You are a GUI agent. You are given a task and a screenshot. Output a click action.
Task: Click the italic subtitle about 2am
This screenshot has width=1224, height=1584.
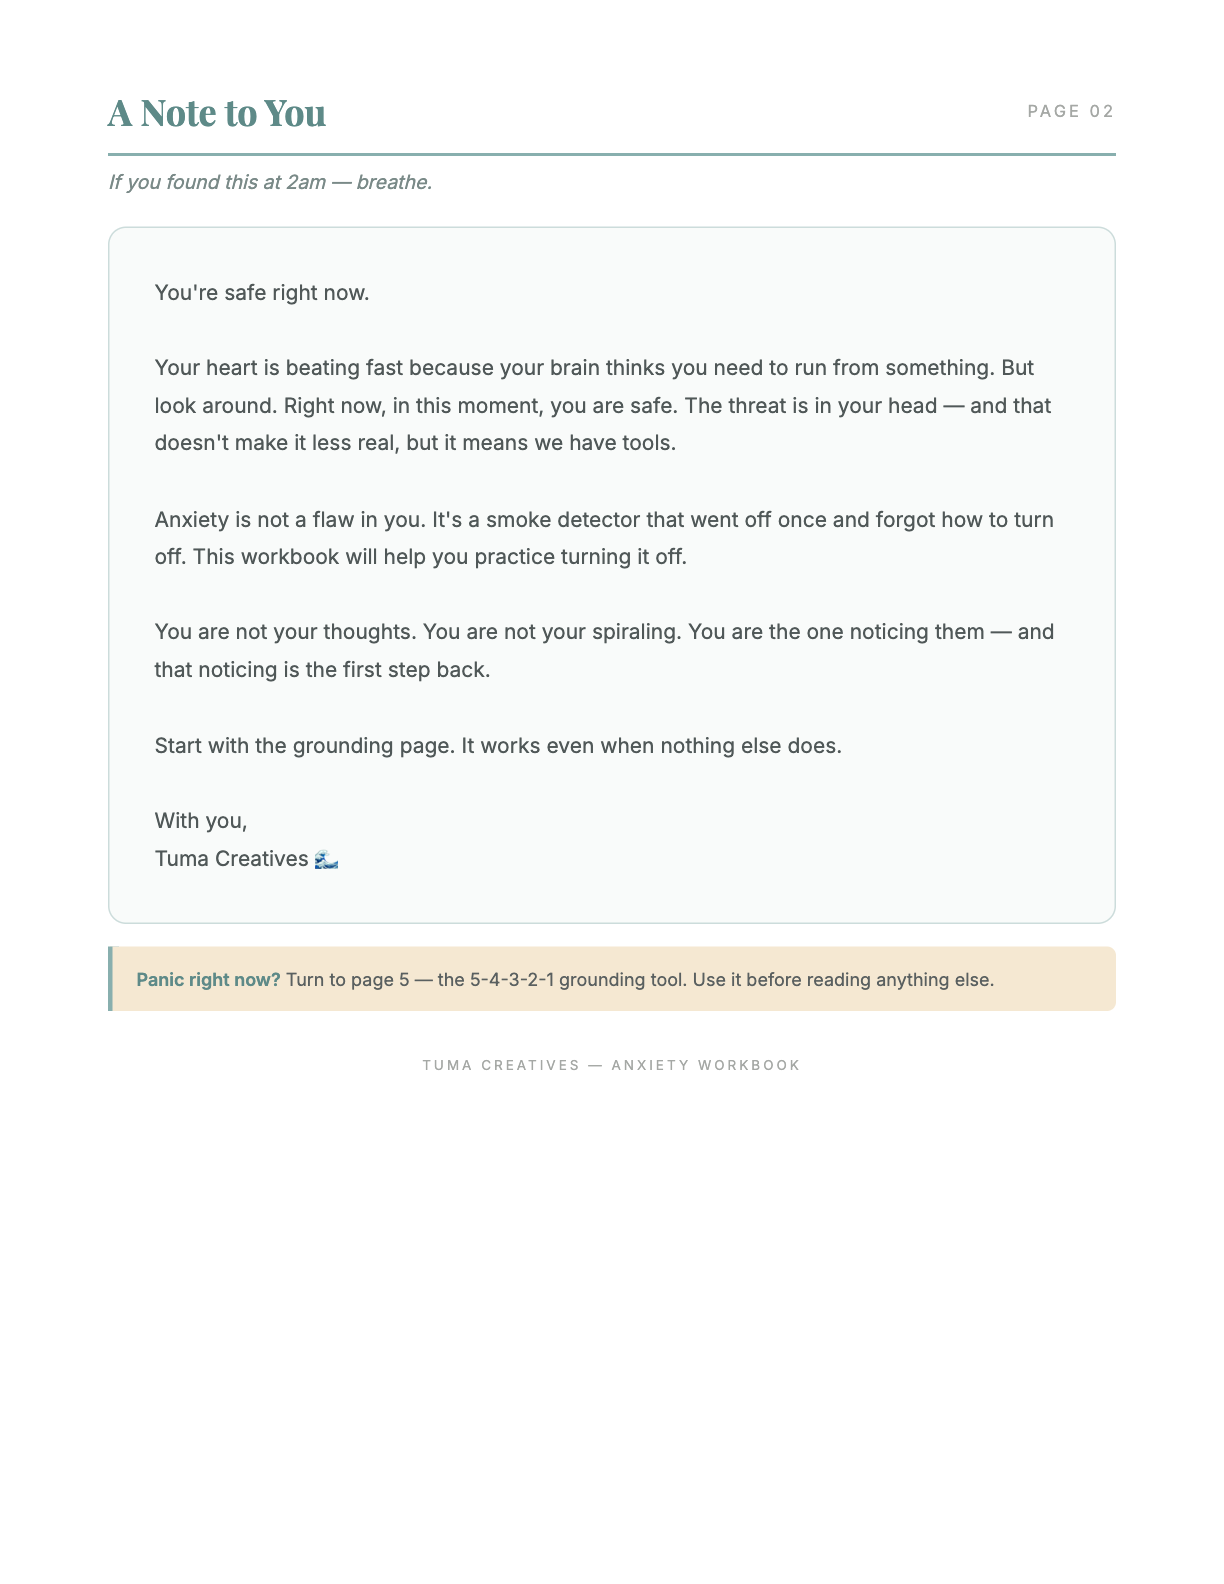pyautogui.click(x=270, y=182)
